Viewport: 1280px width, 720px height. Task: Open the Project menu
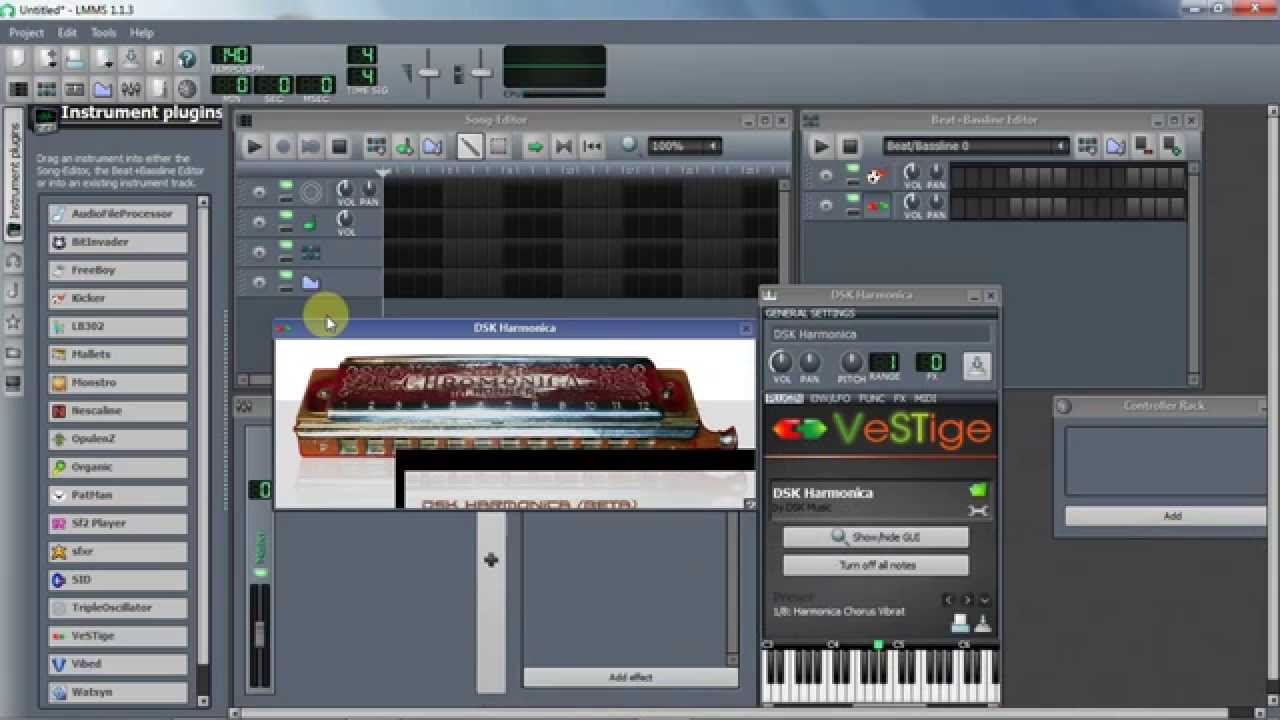[x=27, y=33]
